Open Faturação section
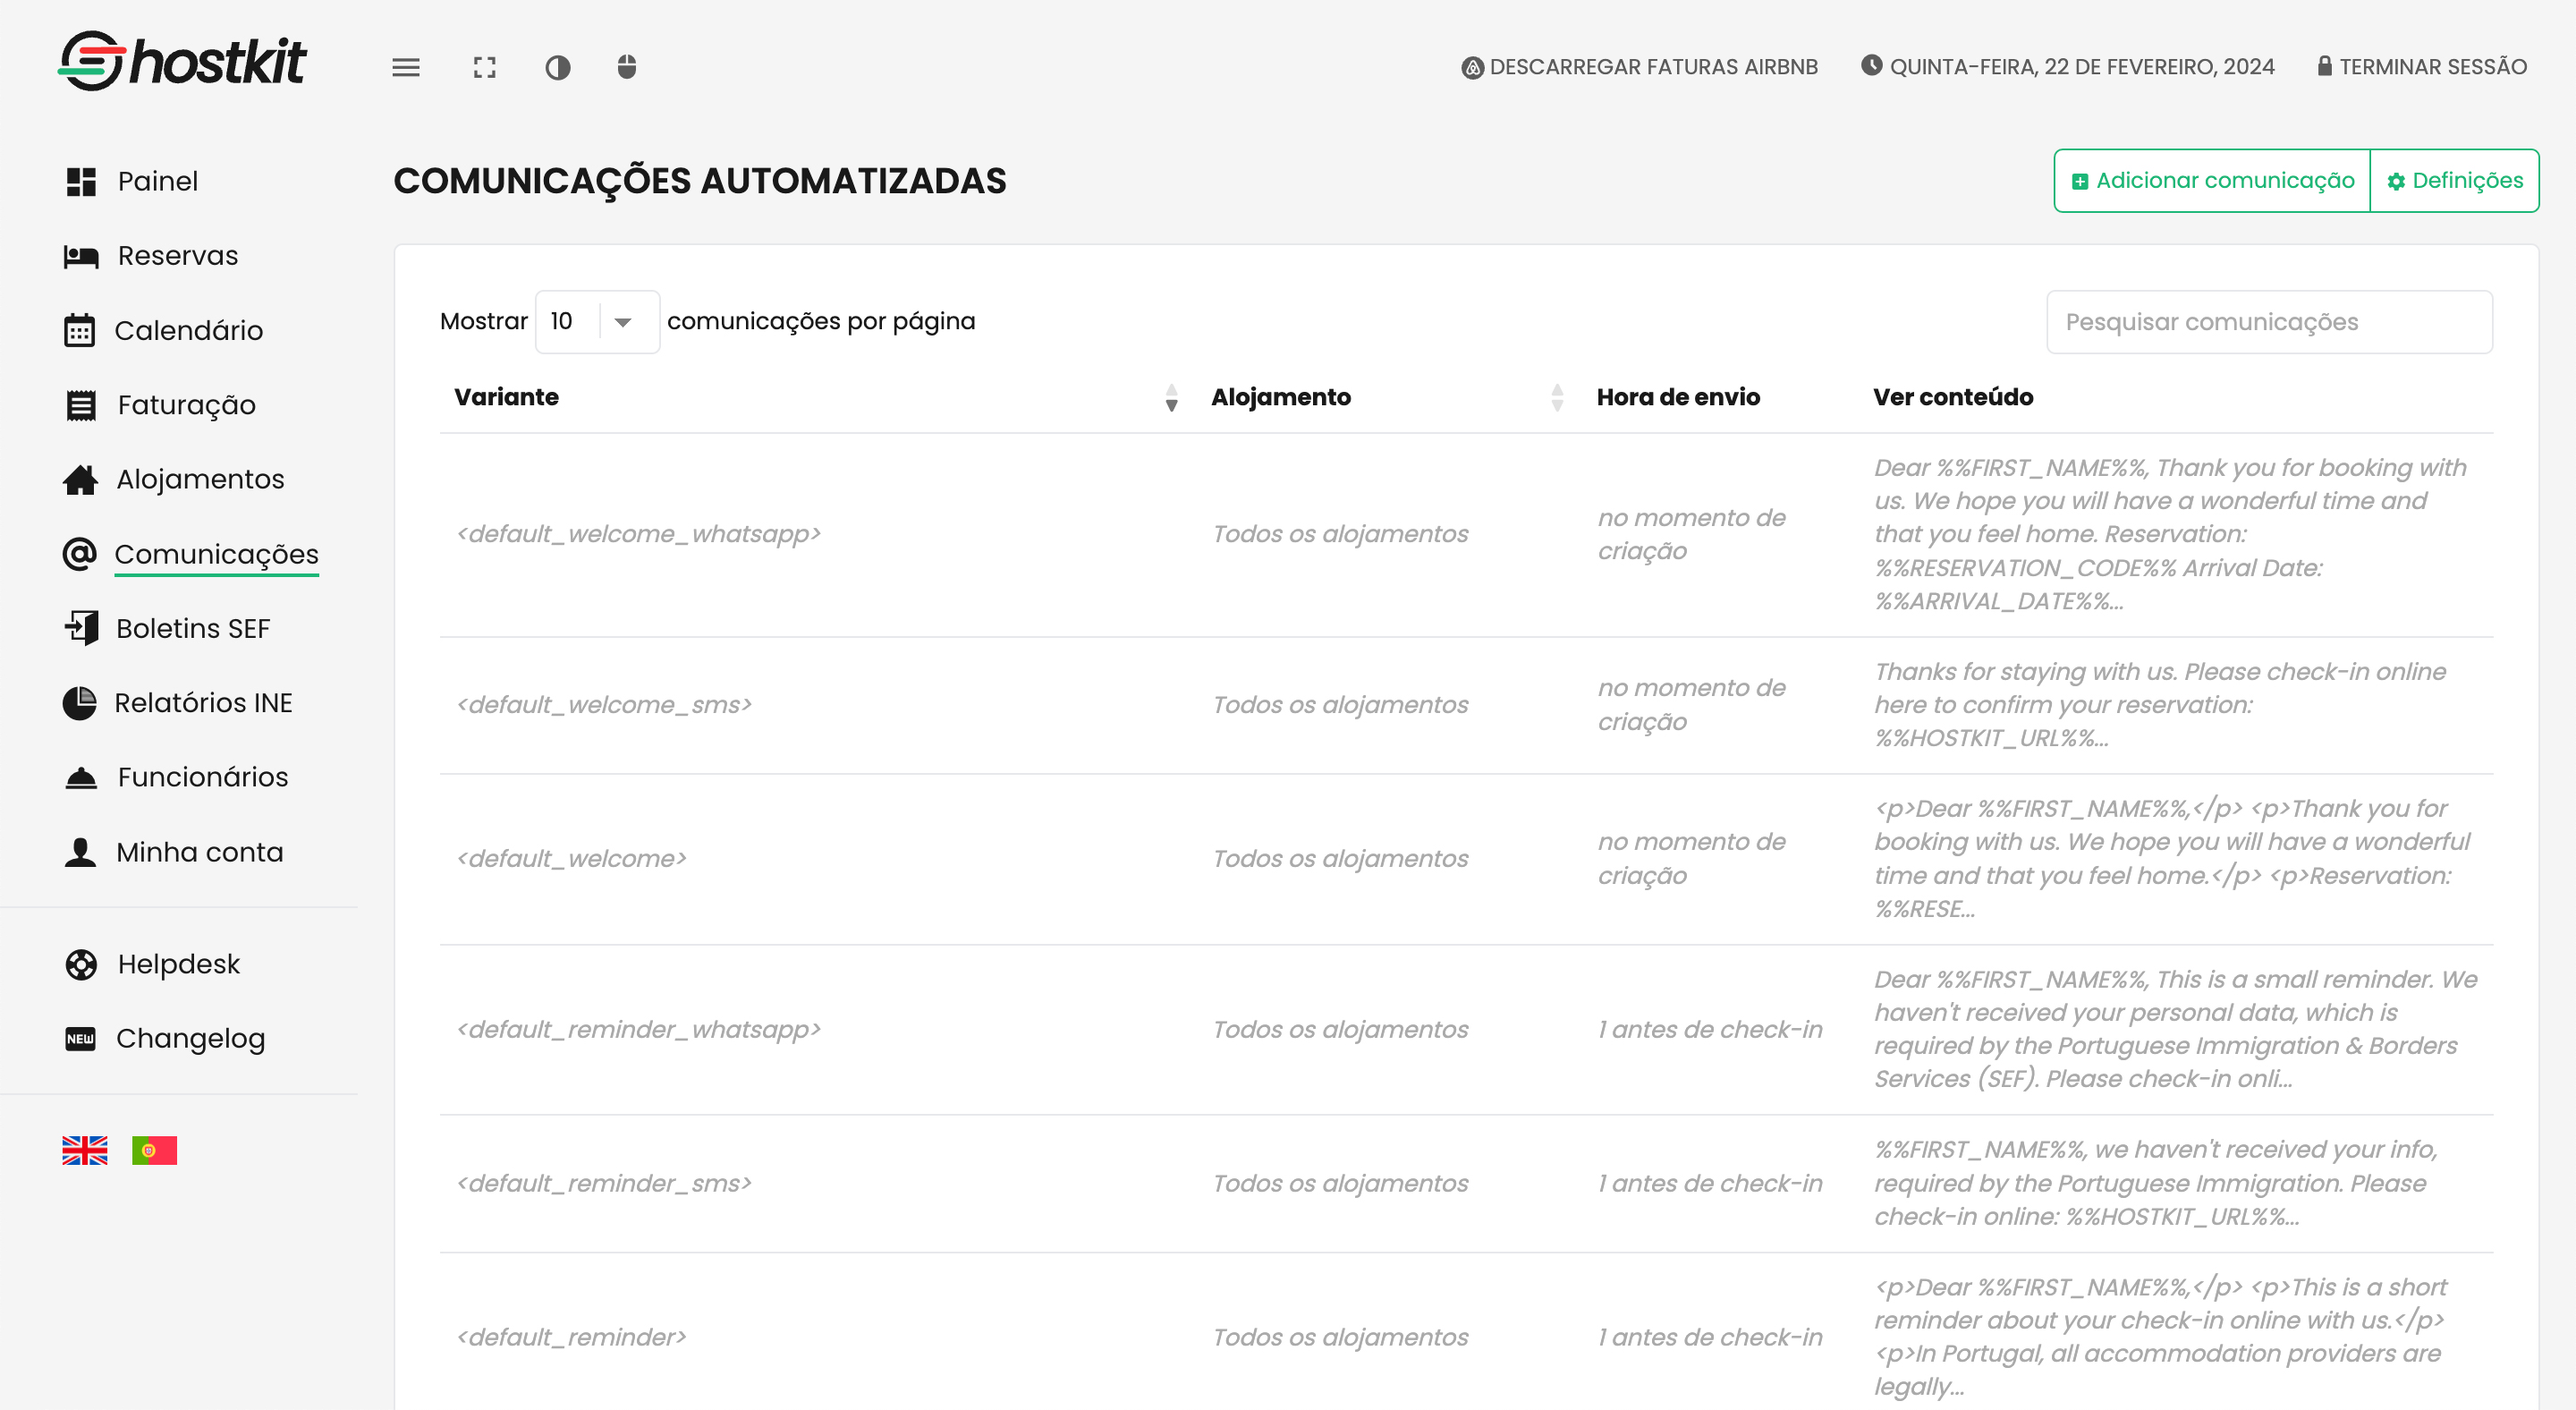 pos(187,405)
